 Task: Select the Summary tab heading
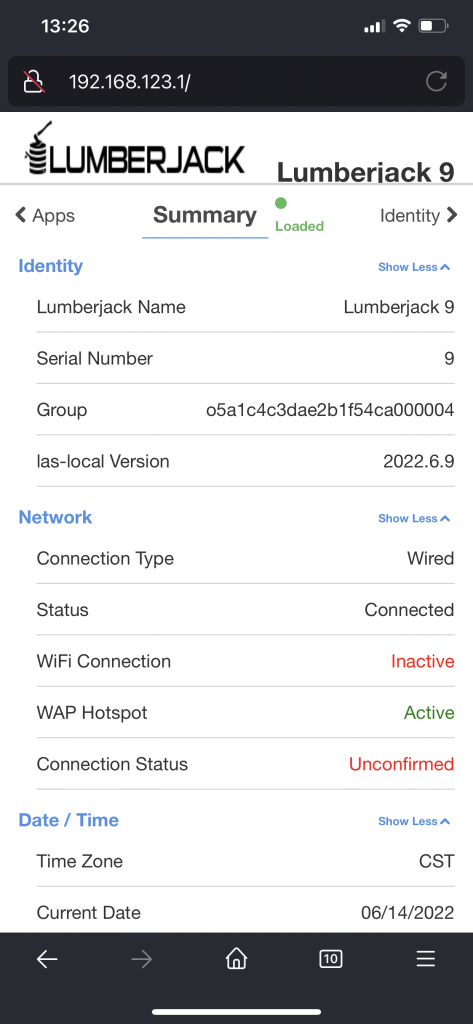205,215
